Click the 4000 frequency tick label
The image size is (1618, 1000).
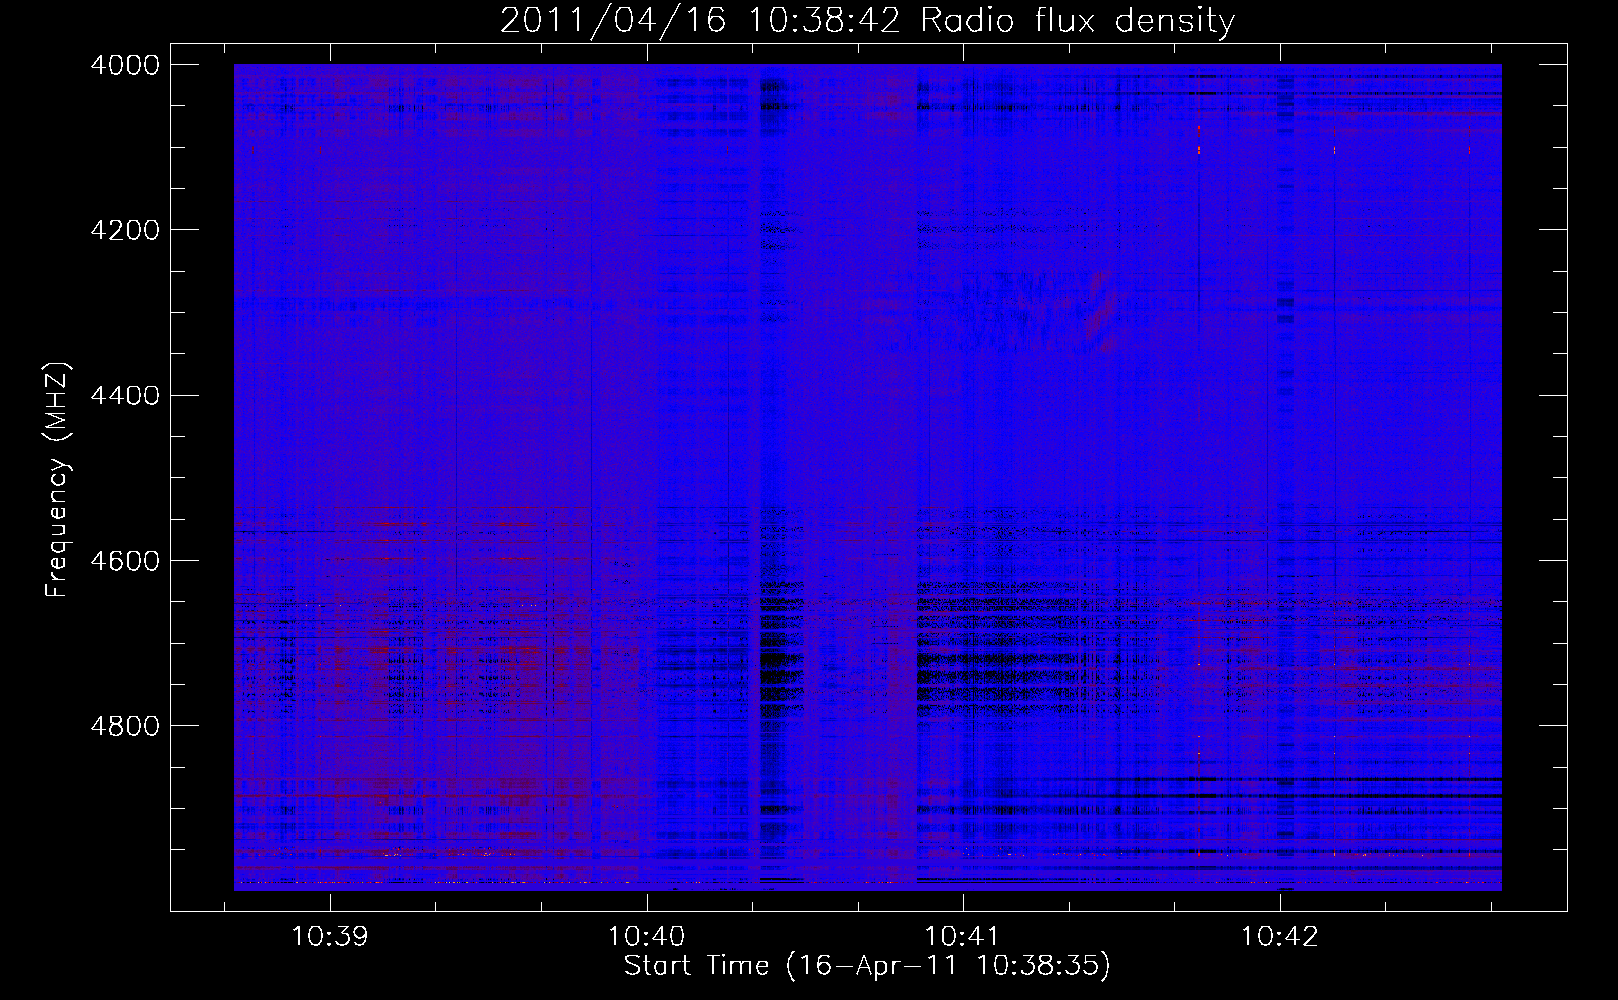125,65
